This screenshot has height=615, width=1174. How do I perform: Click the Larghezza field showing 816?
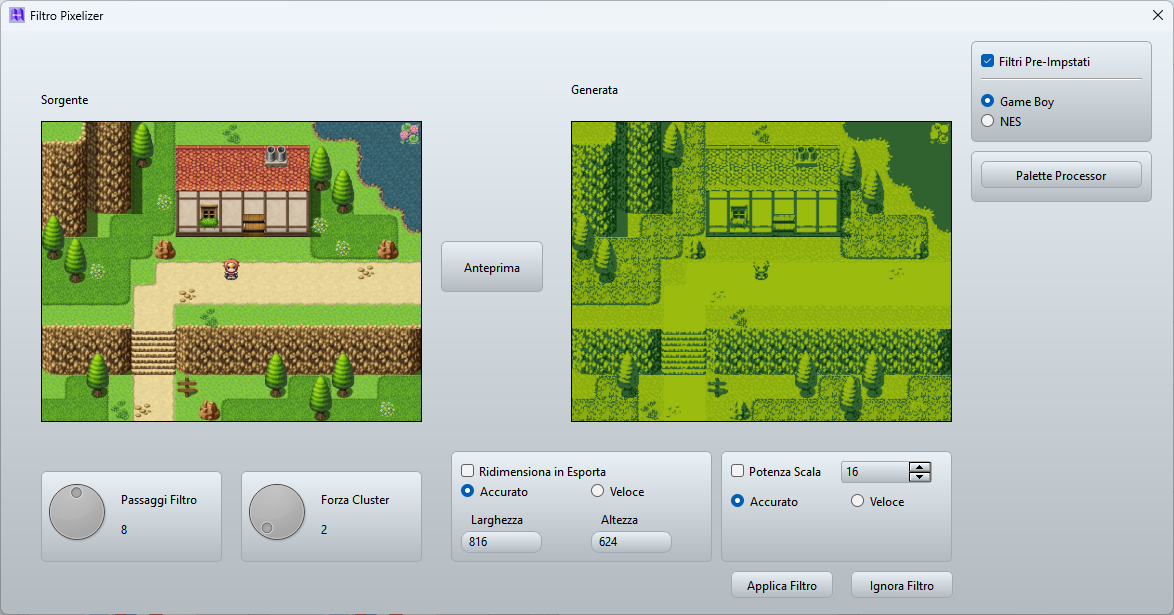point(501,542)
